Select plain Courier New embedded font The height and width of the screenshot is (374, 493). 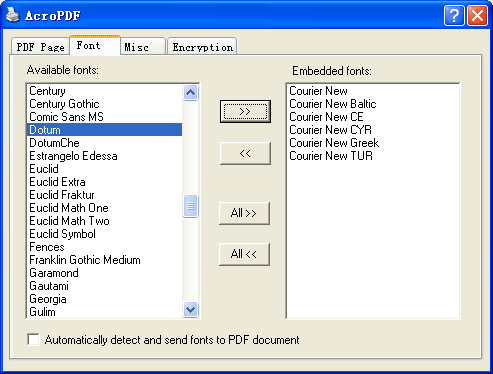click(373, 91)
